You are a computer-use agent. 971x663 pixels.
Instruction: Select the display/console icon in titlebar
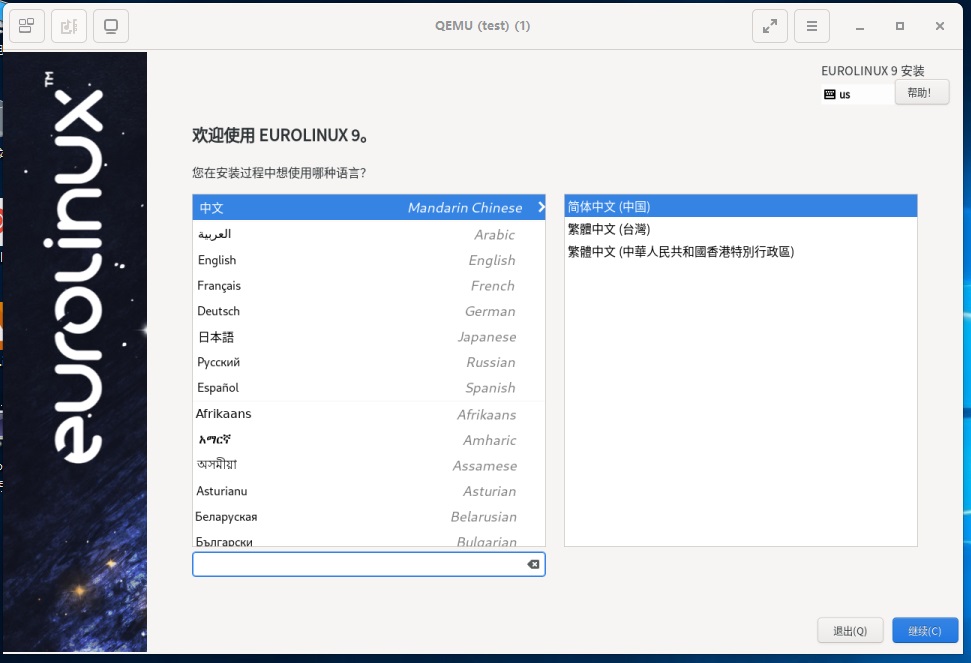click(111, 26)
